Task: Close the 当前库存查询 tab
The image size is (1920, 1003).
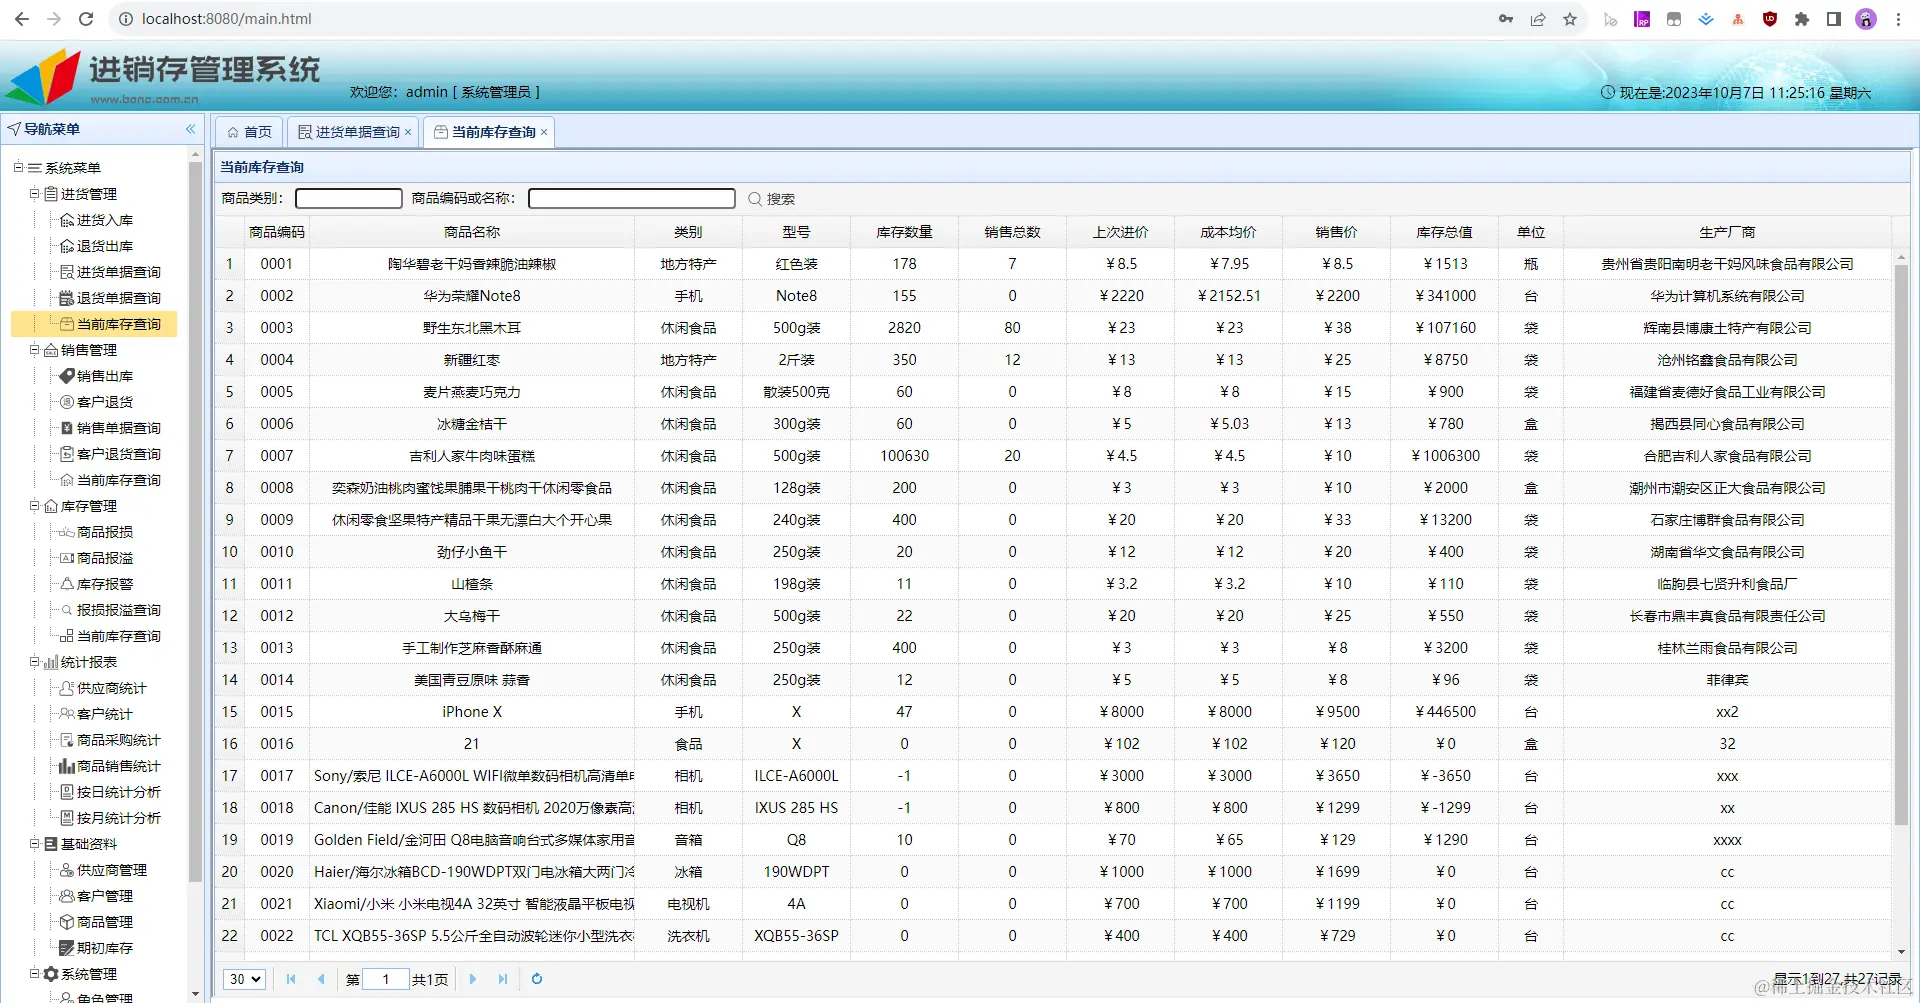Action: (544, 132)
